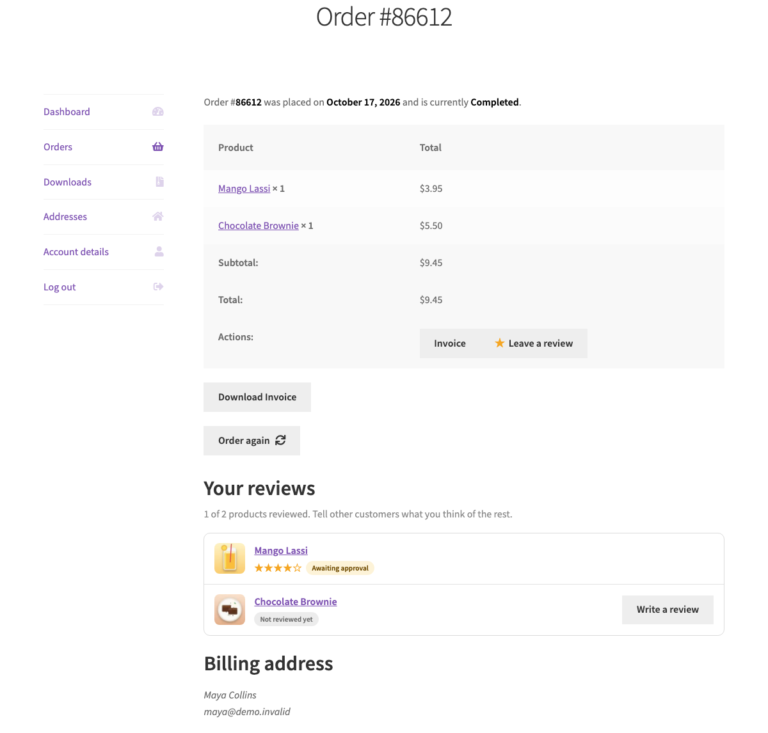The width and height of the screenshot is (768, 733).
Task: Click the Total column header
Action: [x=431, y=147]
